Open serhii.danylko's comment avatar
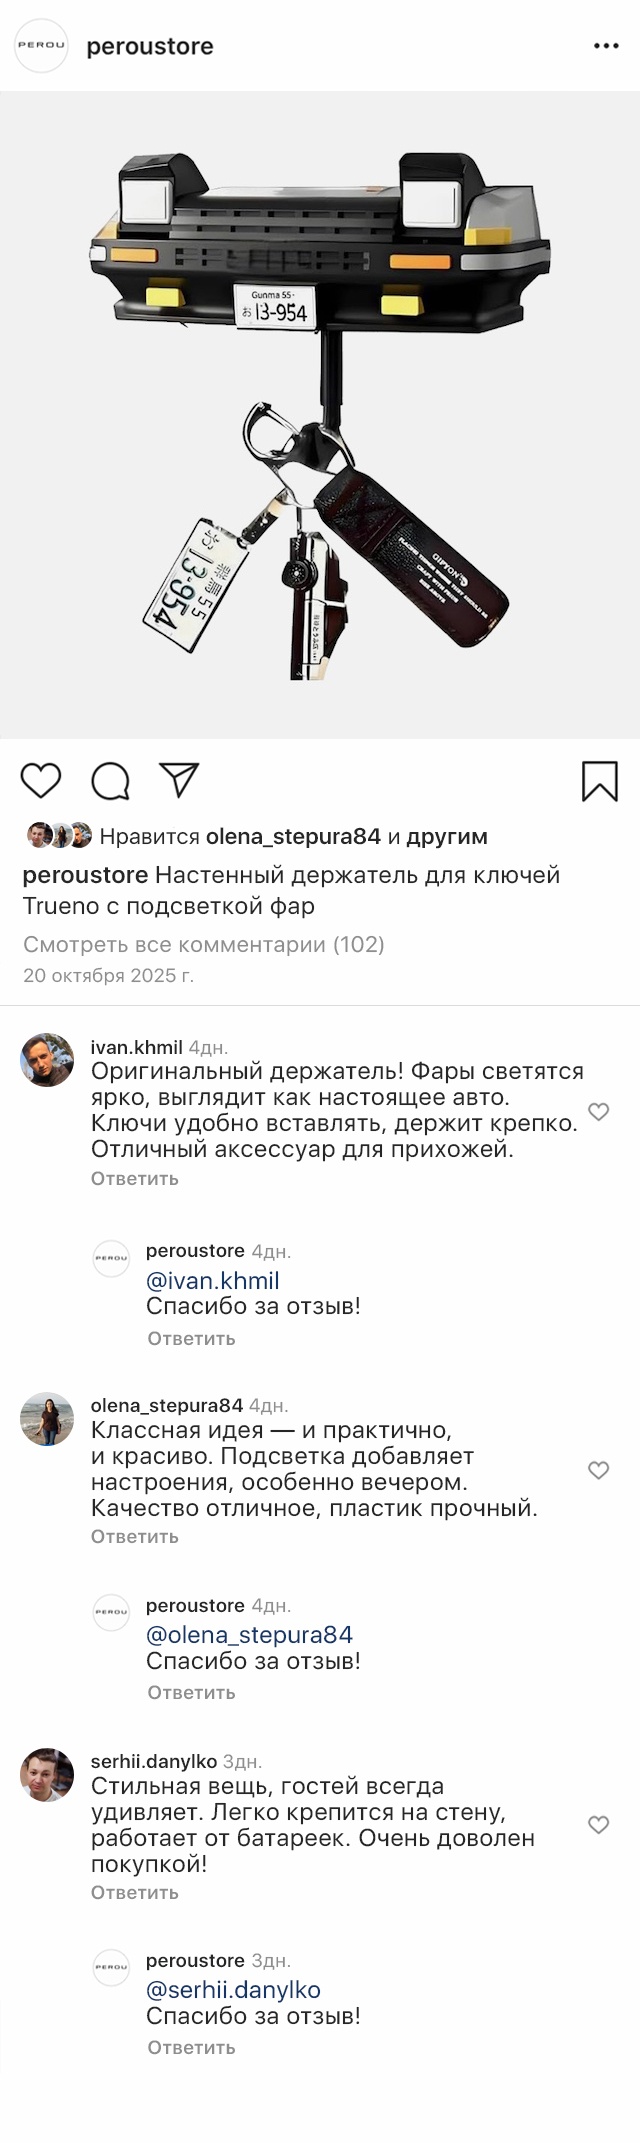Screen dimensions: 640x2143 (x=47, y=1775)
